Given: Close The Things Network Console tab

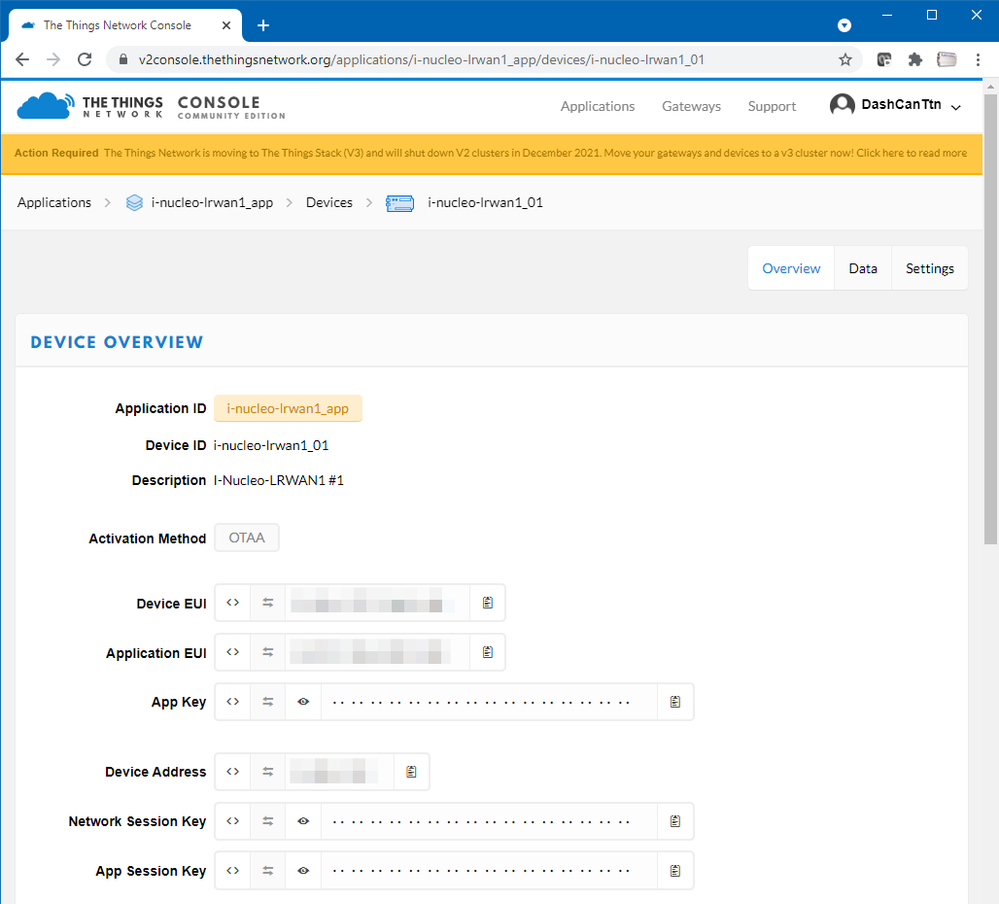Looking at the screenshot, I should 226,25.
